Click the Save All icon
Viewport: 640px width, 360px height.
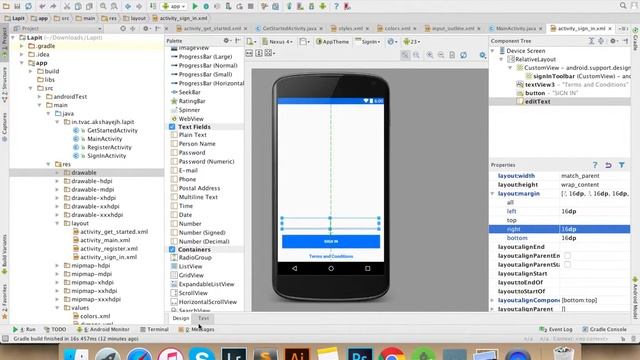pos(17,6)
